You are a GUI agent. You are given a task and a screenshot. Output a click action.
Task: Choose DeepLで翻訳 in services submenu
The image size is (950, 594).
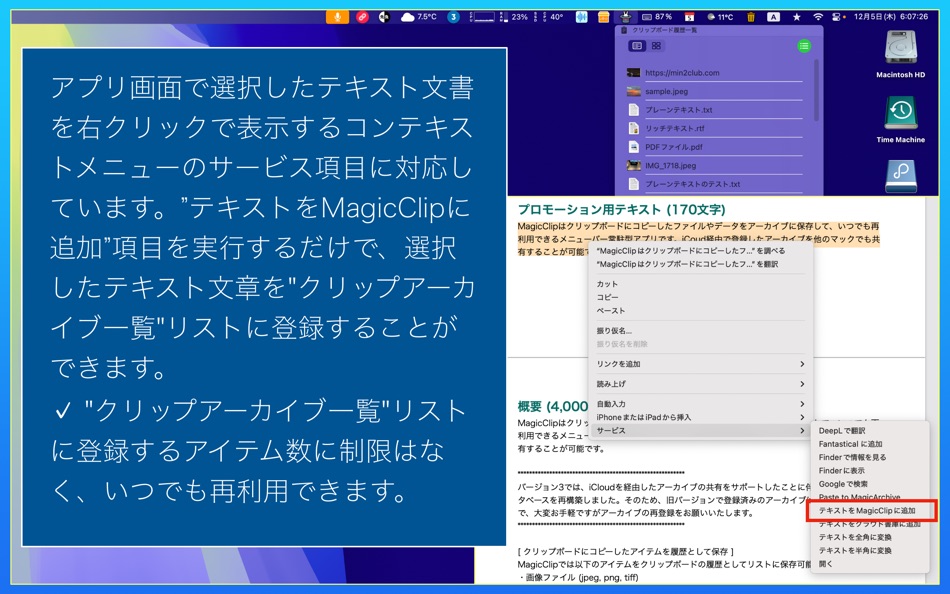coord(870,431)
